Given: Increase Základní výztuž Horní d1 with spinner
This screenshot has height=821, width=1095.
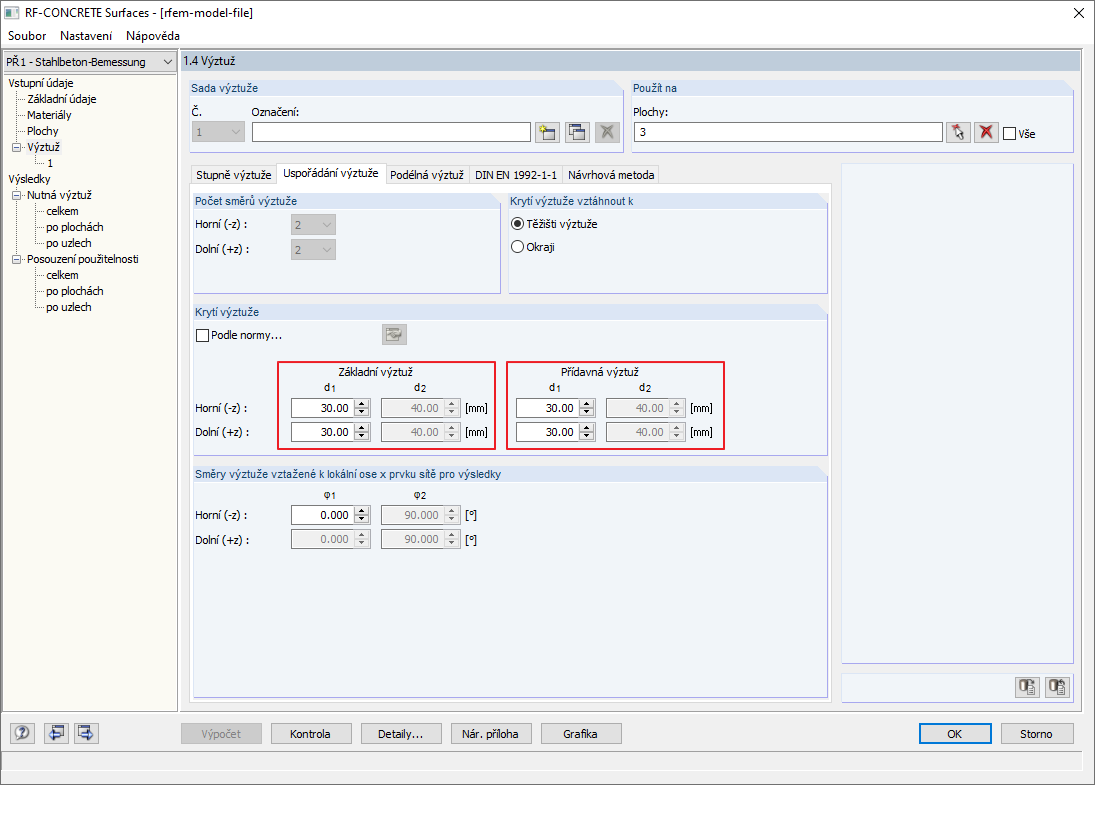Looking at the screenshot, I should pos(362,404).
